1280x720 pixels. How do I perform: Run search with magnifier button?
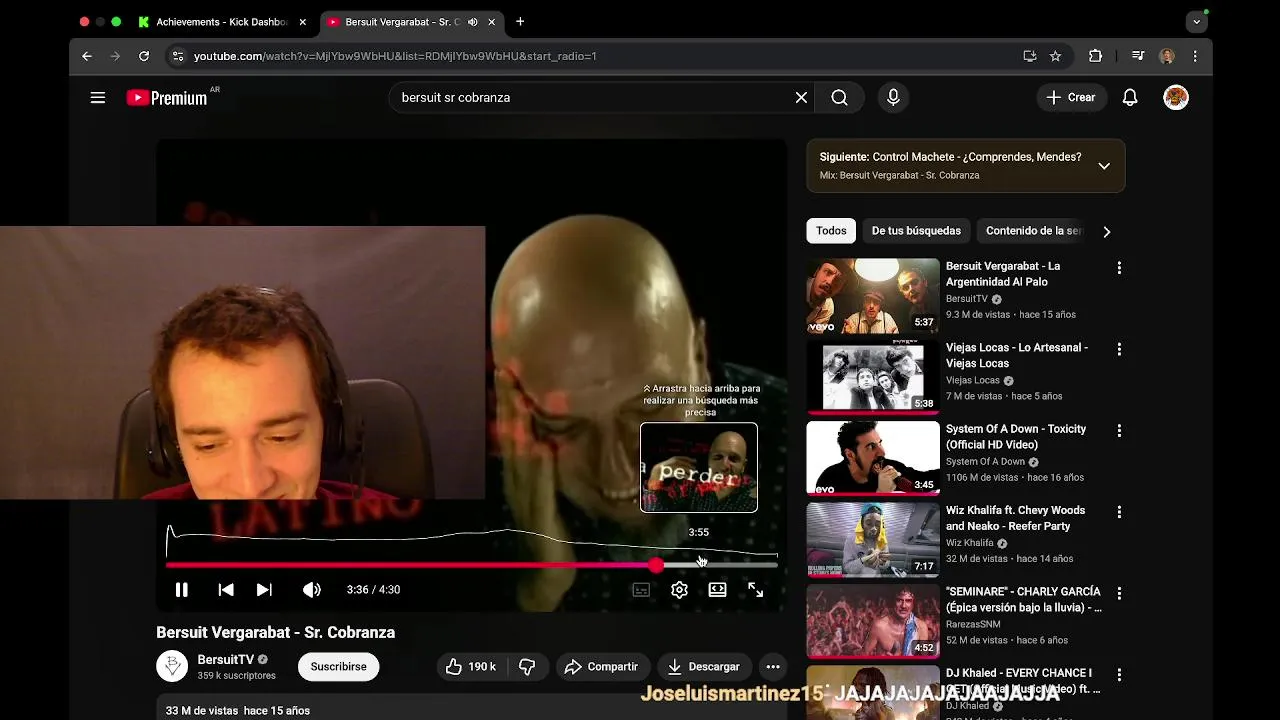click(840, 97)
